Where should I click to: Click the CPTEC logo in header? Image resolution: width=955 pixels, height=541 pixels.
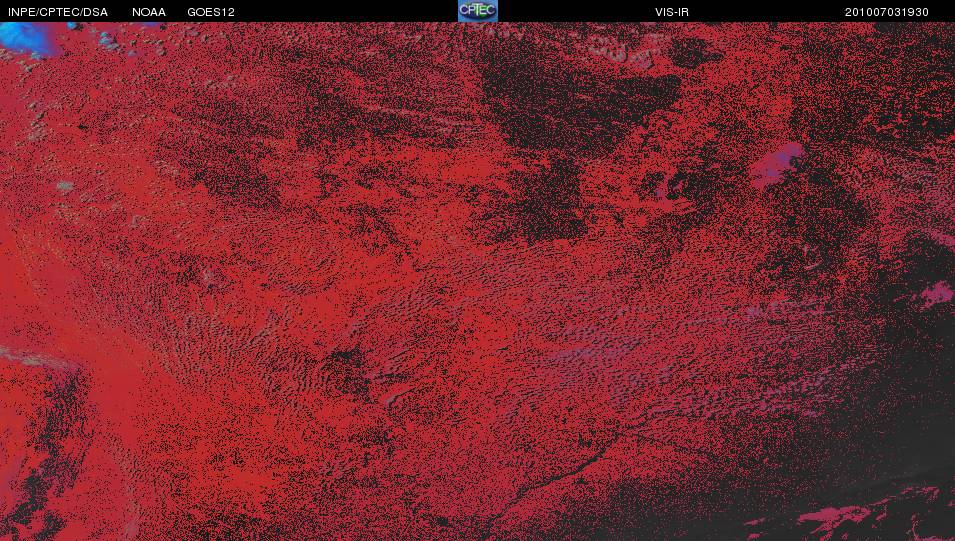coord(478,11)
